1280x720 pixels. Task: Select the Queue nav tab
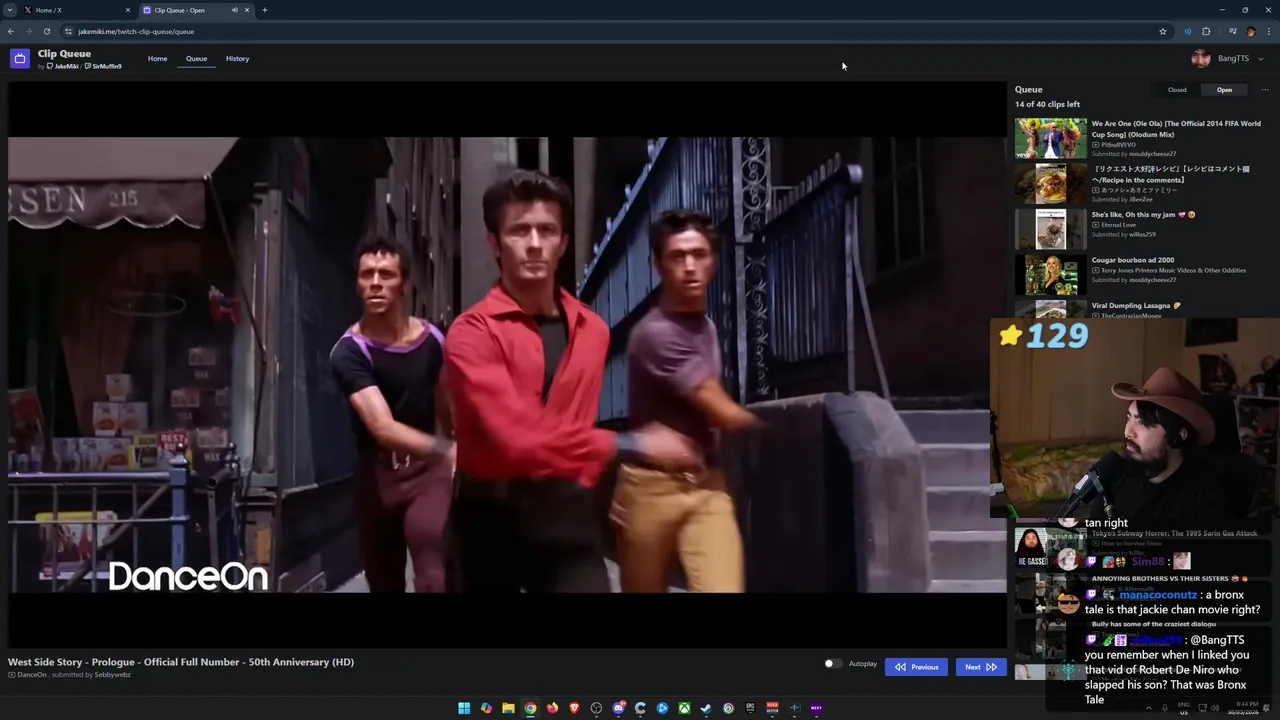[196, 59]
